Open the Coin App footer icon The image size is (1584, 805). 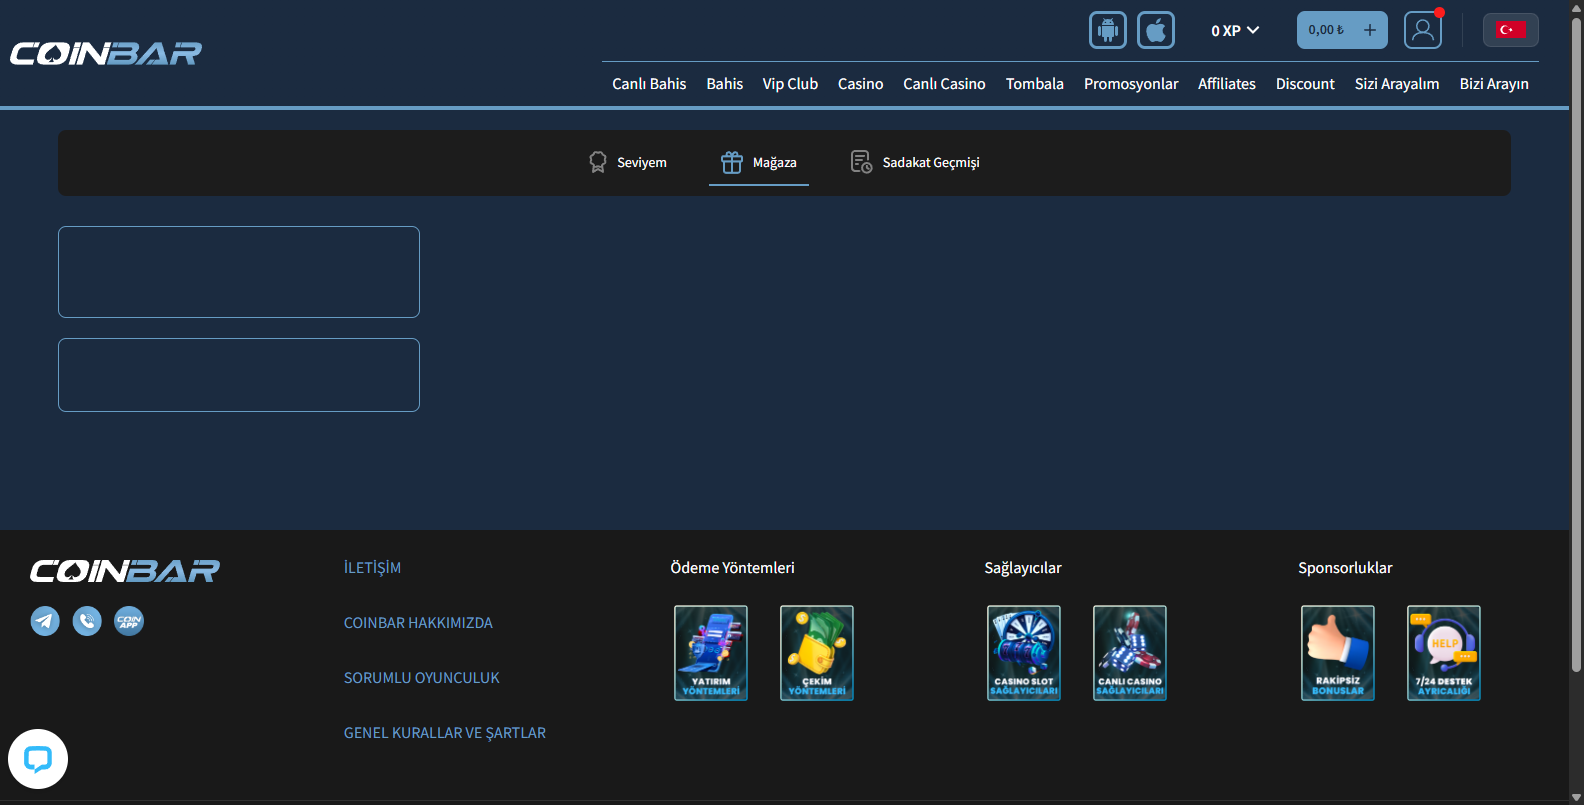click(129, 621)
